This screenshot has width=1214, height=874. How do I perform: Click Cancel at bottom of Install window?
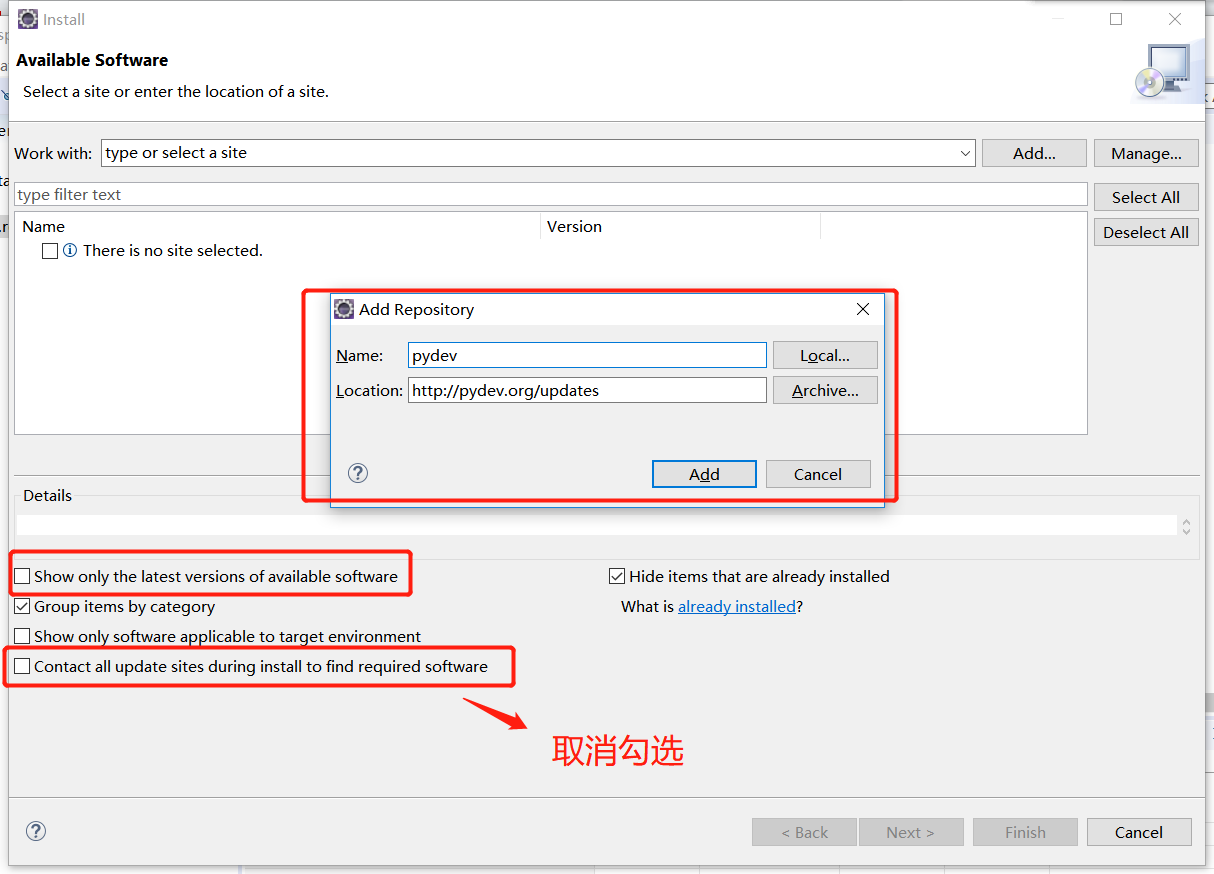coord(1139,832)
